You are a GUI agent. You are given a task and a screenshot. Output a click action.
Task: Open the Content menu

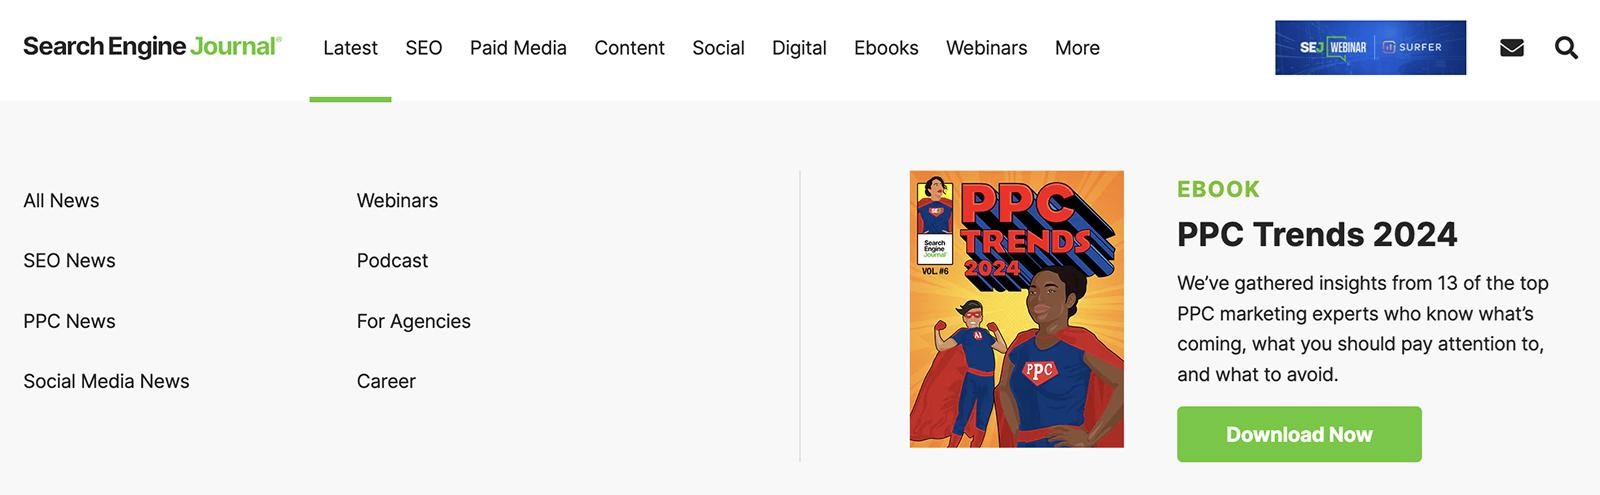(629, 48)
